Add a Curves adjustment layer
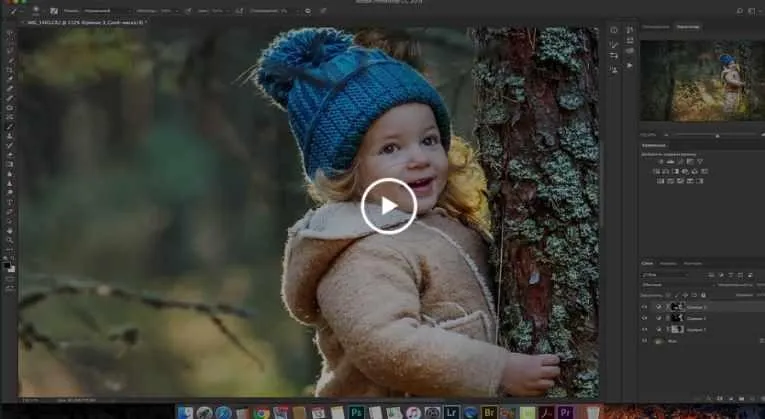This screenshot has width=765, height=419. (x=680, y=161)
